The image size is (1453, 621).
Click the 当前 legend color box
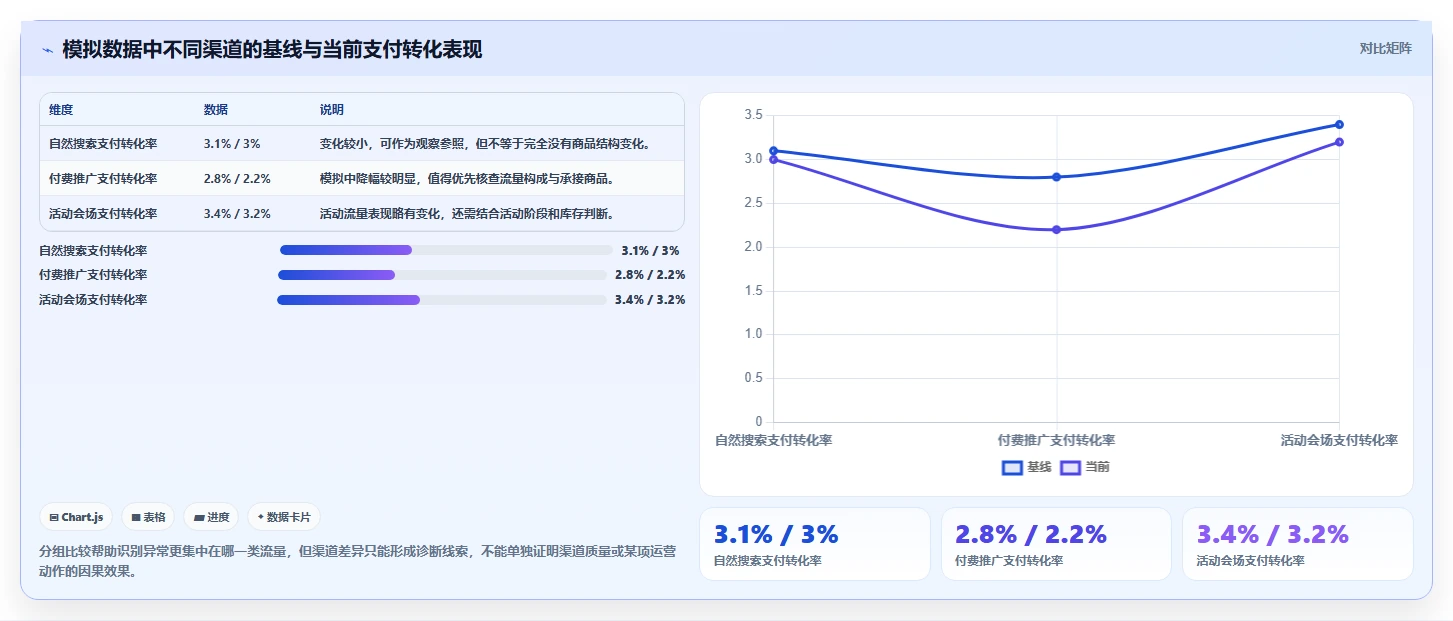[x=1071, y=467]
